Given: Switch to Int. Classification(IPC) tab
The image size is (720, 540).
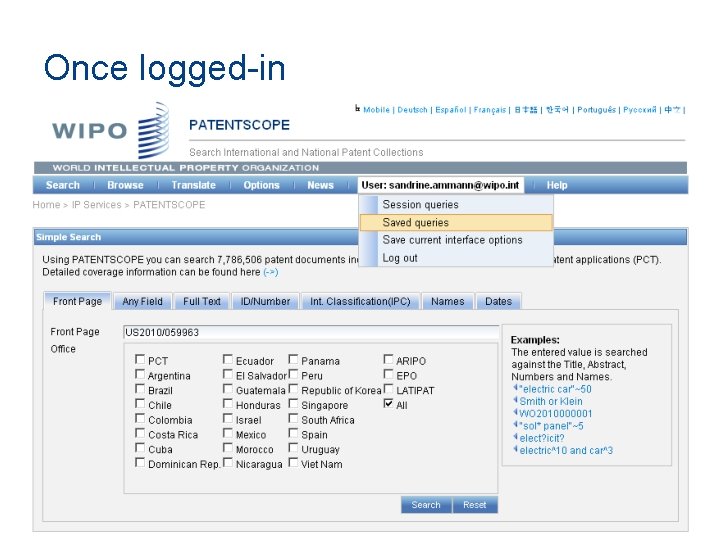Looking at the screenshot, I should click(360, 301).
